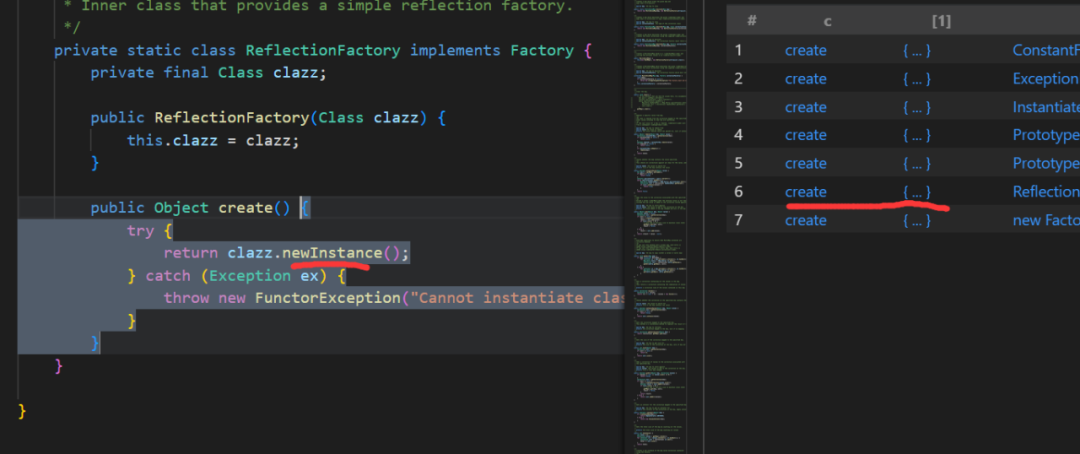
Task: Click the Prototype... link in row 5
Action: [x=1046, y=163]
